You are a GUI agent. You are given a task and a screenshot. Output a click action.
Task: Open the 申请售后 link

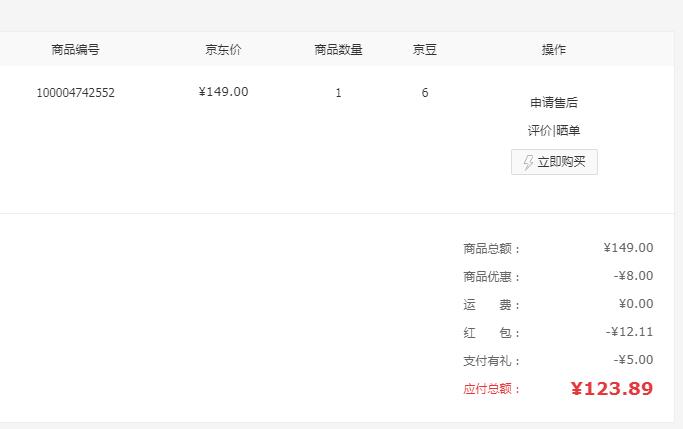(554, 103)
